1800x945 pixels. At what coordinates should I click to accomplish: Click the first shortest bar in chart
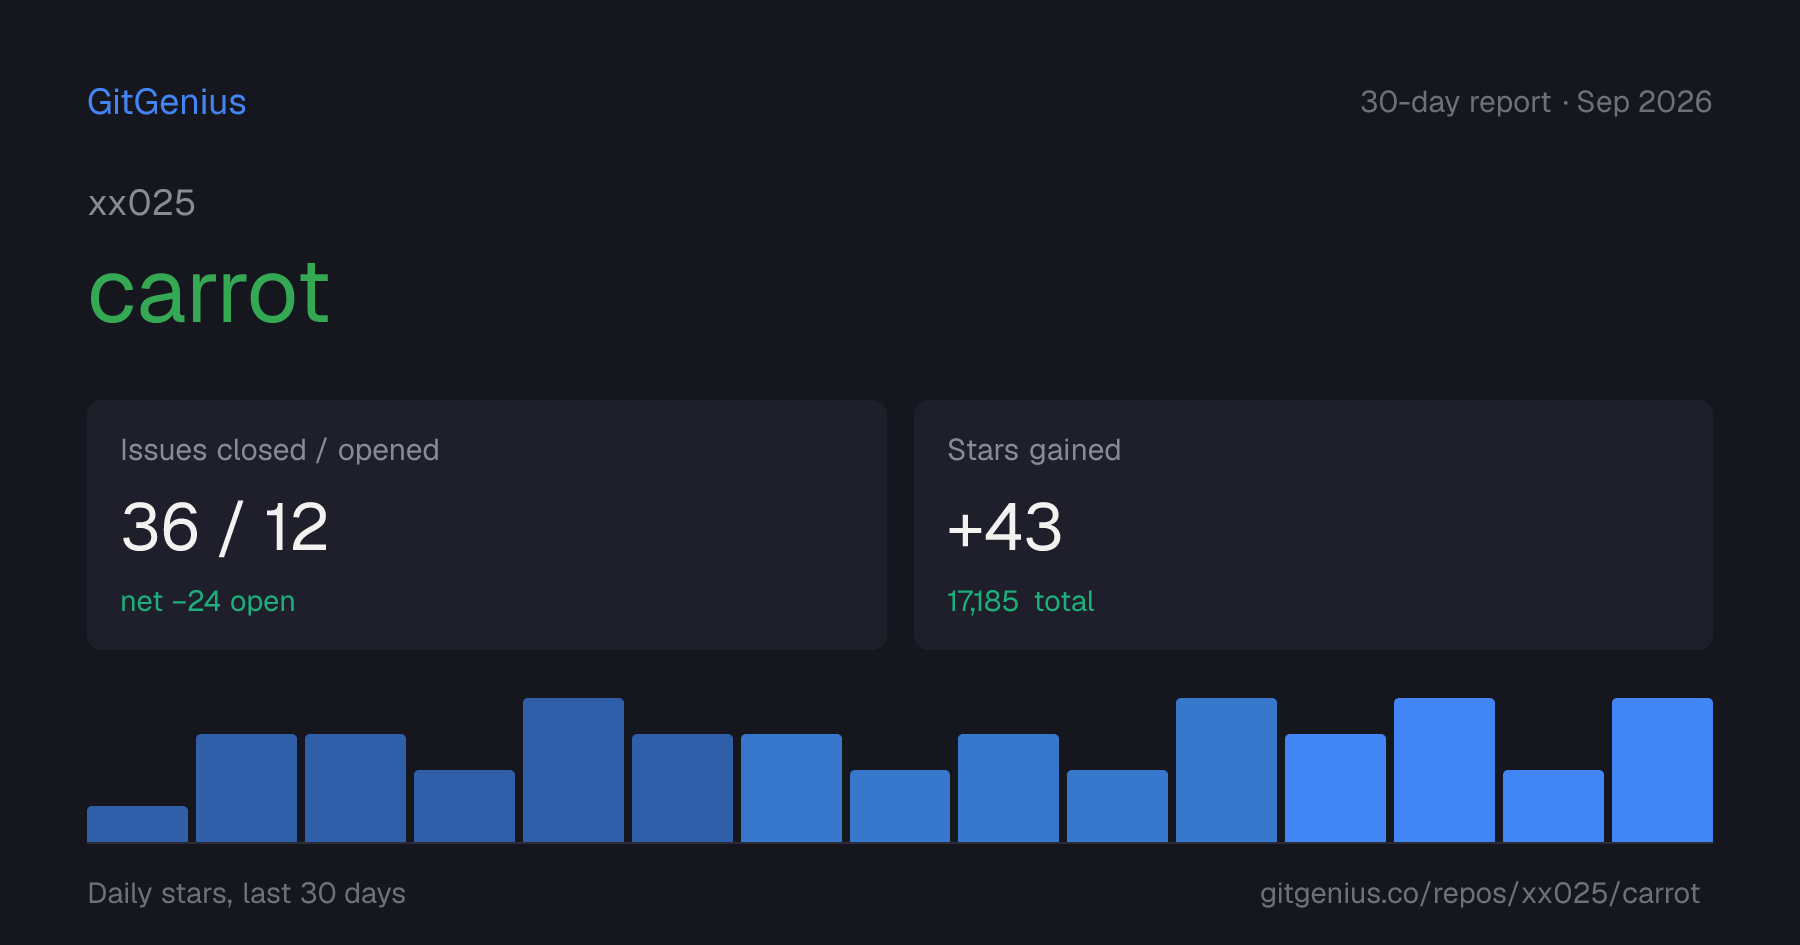point(138,824)
